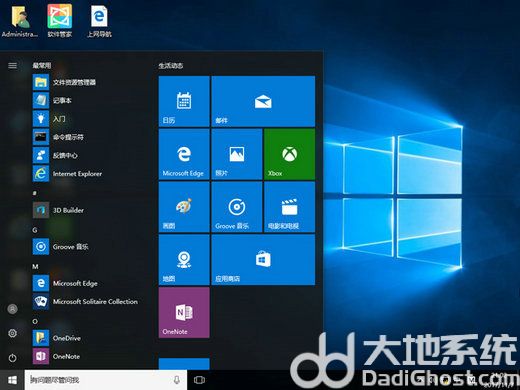The image size is (520, 390).
Task: Select the G letter header
Action: coord(35,230)
